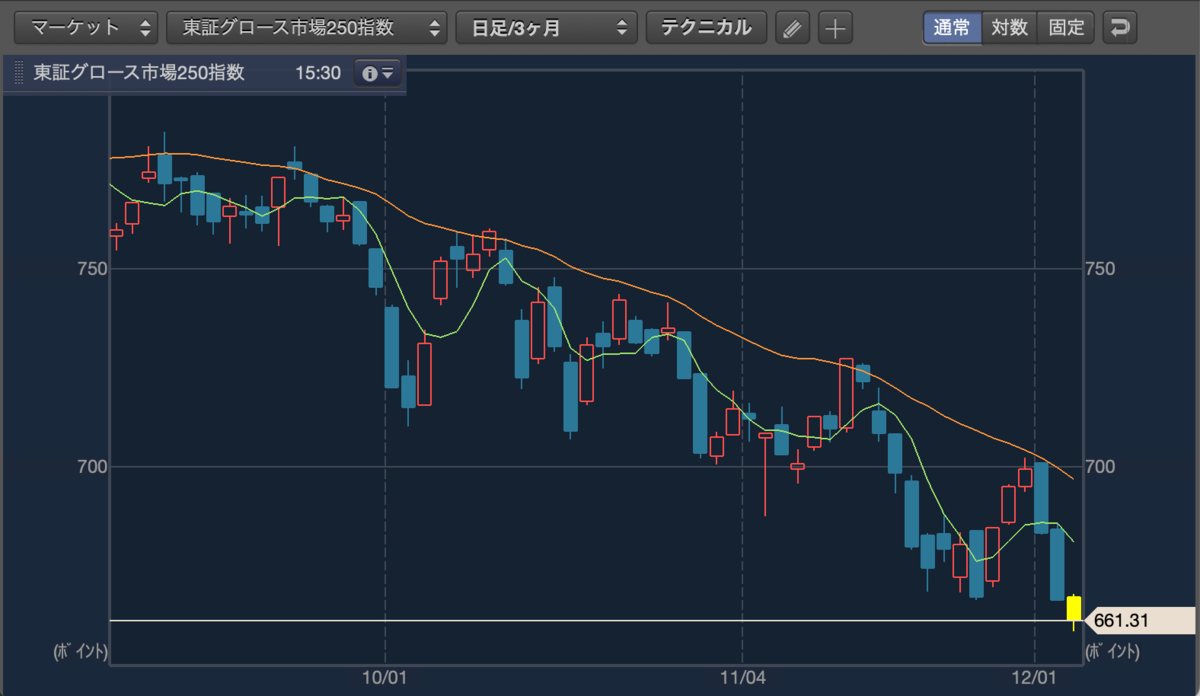Click the 10/01 date axis label
1200x696 pixels.
tap(385, 676)
